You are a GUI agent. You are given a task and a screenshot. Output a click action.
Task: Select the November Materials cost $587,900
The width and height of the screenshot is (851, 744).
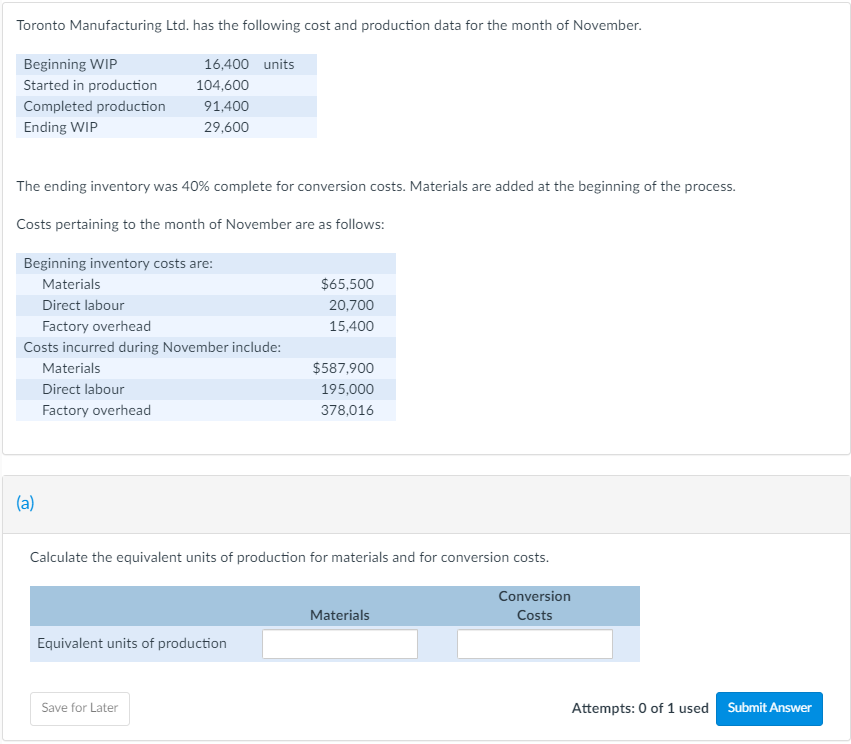point(343,368)
